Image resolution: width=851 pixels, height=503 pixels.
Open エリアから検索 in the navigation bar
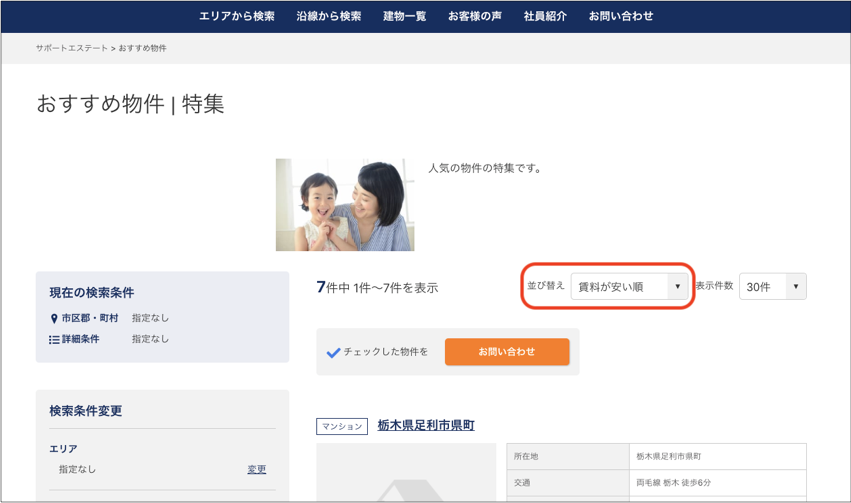(x=236, y=16)
